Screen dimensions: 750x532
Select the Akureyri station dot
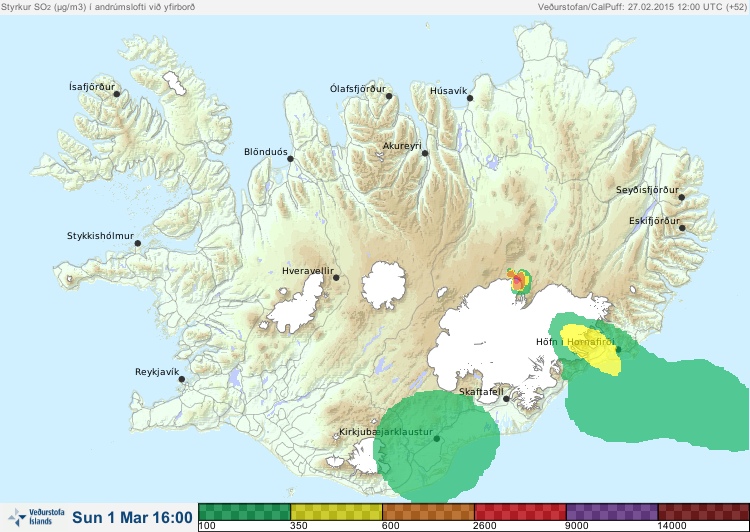pyautogui.click(x=425, y=153)
